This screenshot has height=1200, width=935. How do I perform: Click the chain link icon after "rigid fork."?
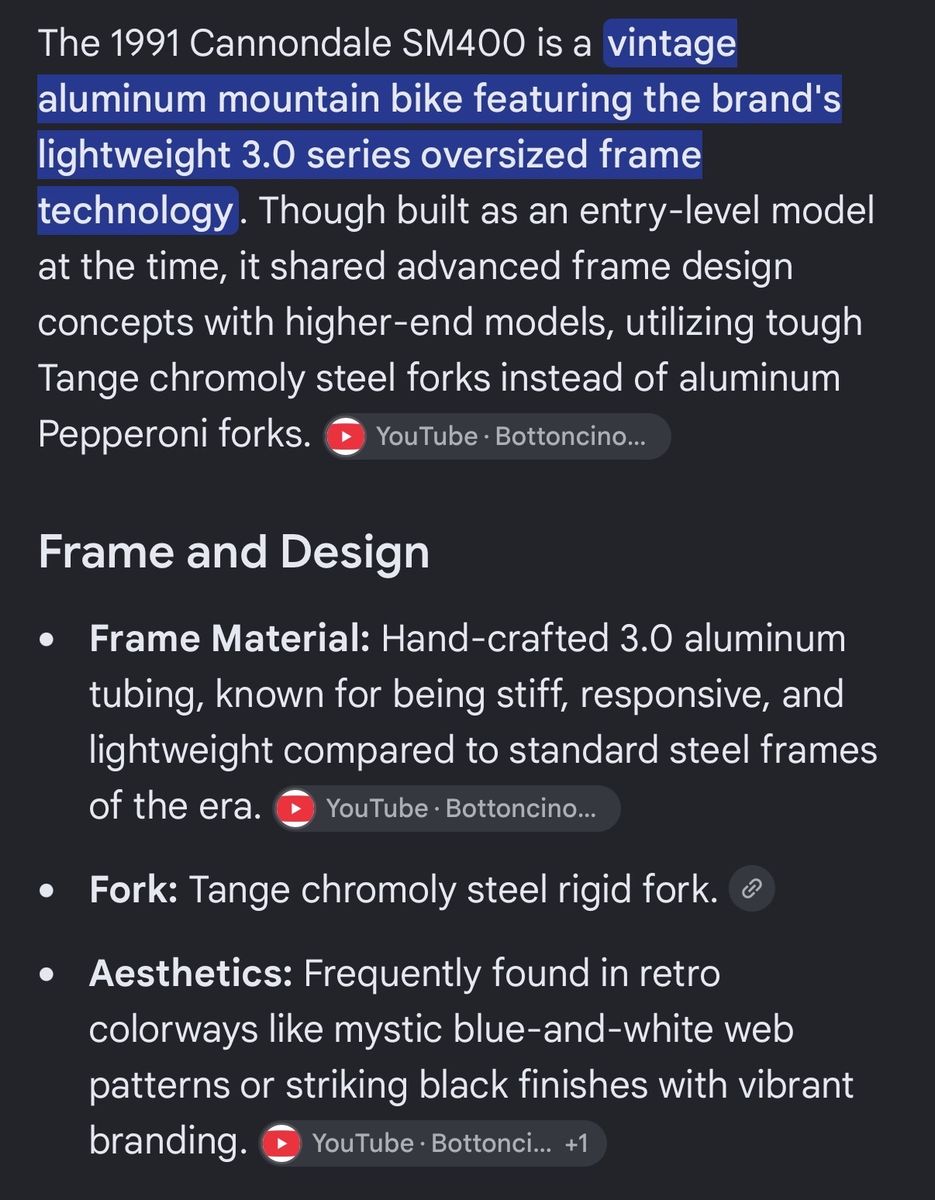751,888
